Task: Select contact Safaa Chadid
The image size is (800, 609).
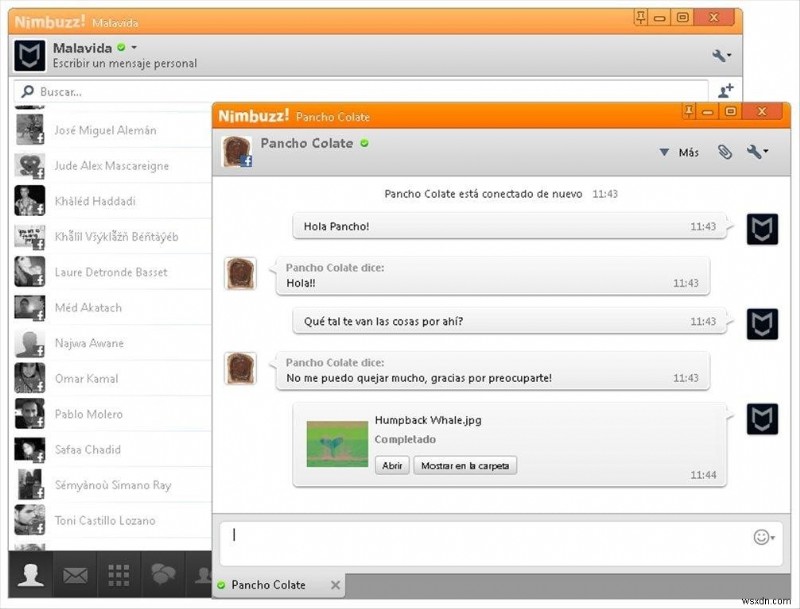Action: pos(111,449)
